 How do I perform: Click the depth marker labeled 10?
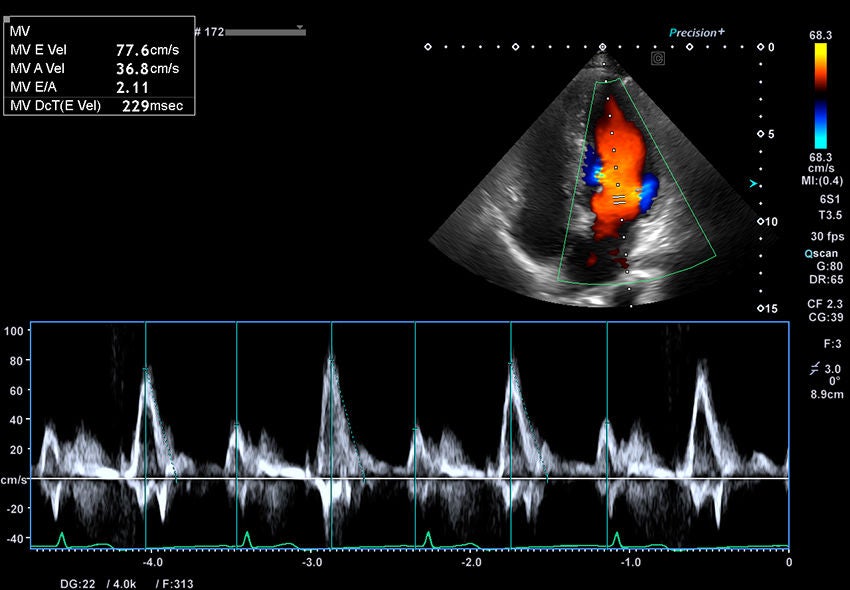[767, 222]
